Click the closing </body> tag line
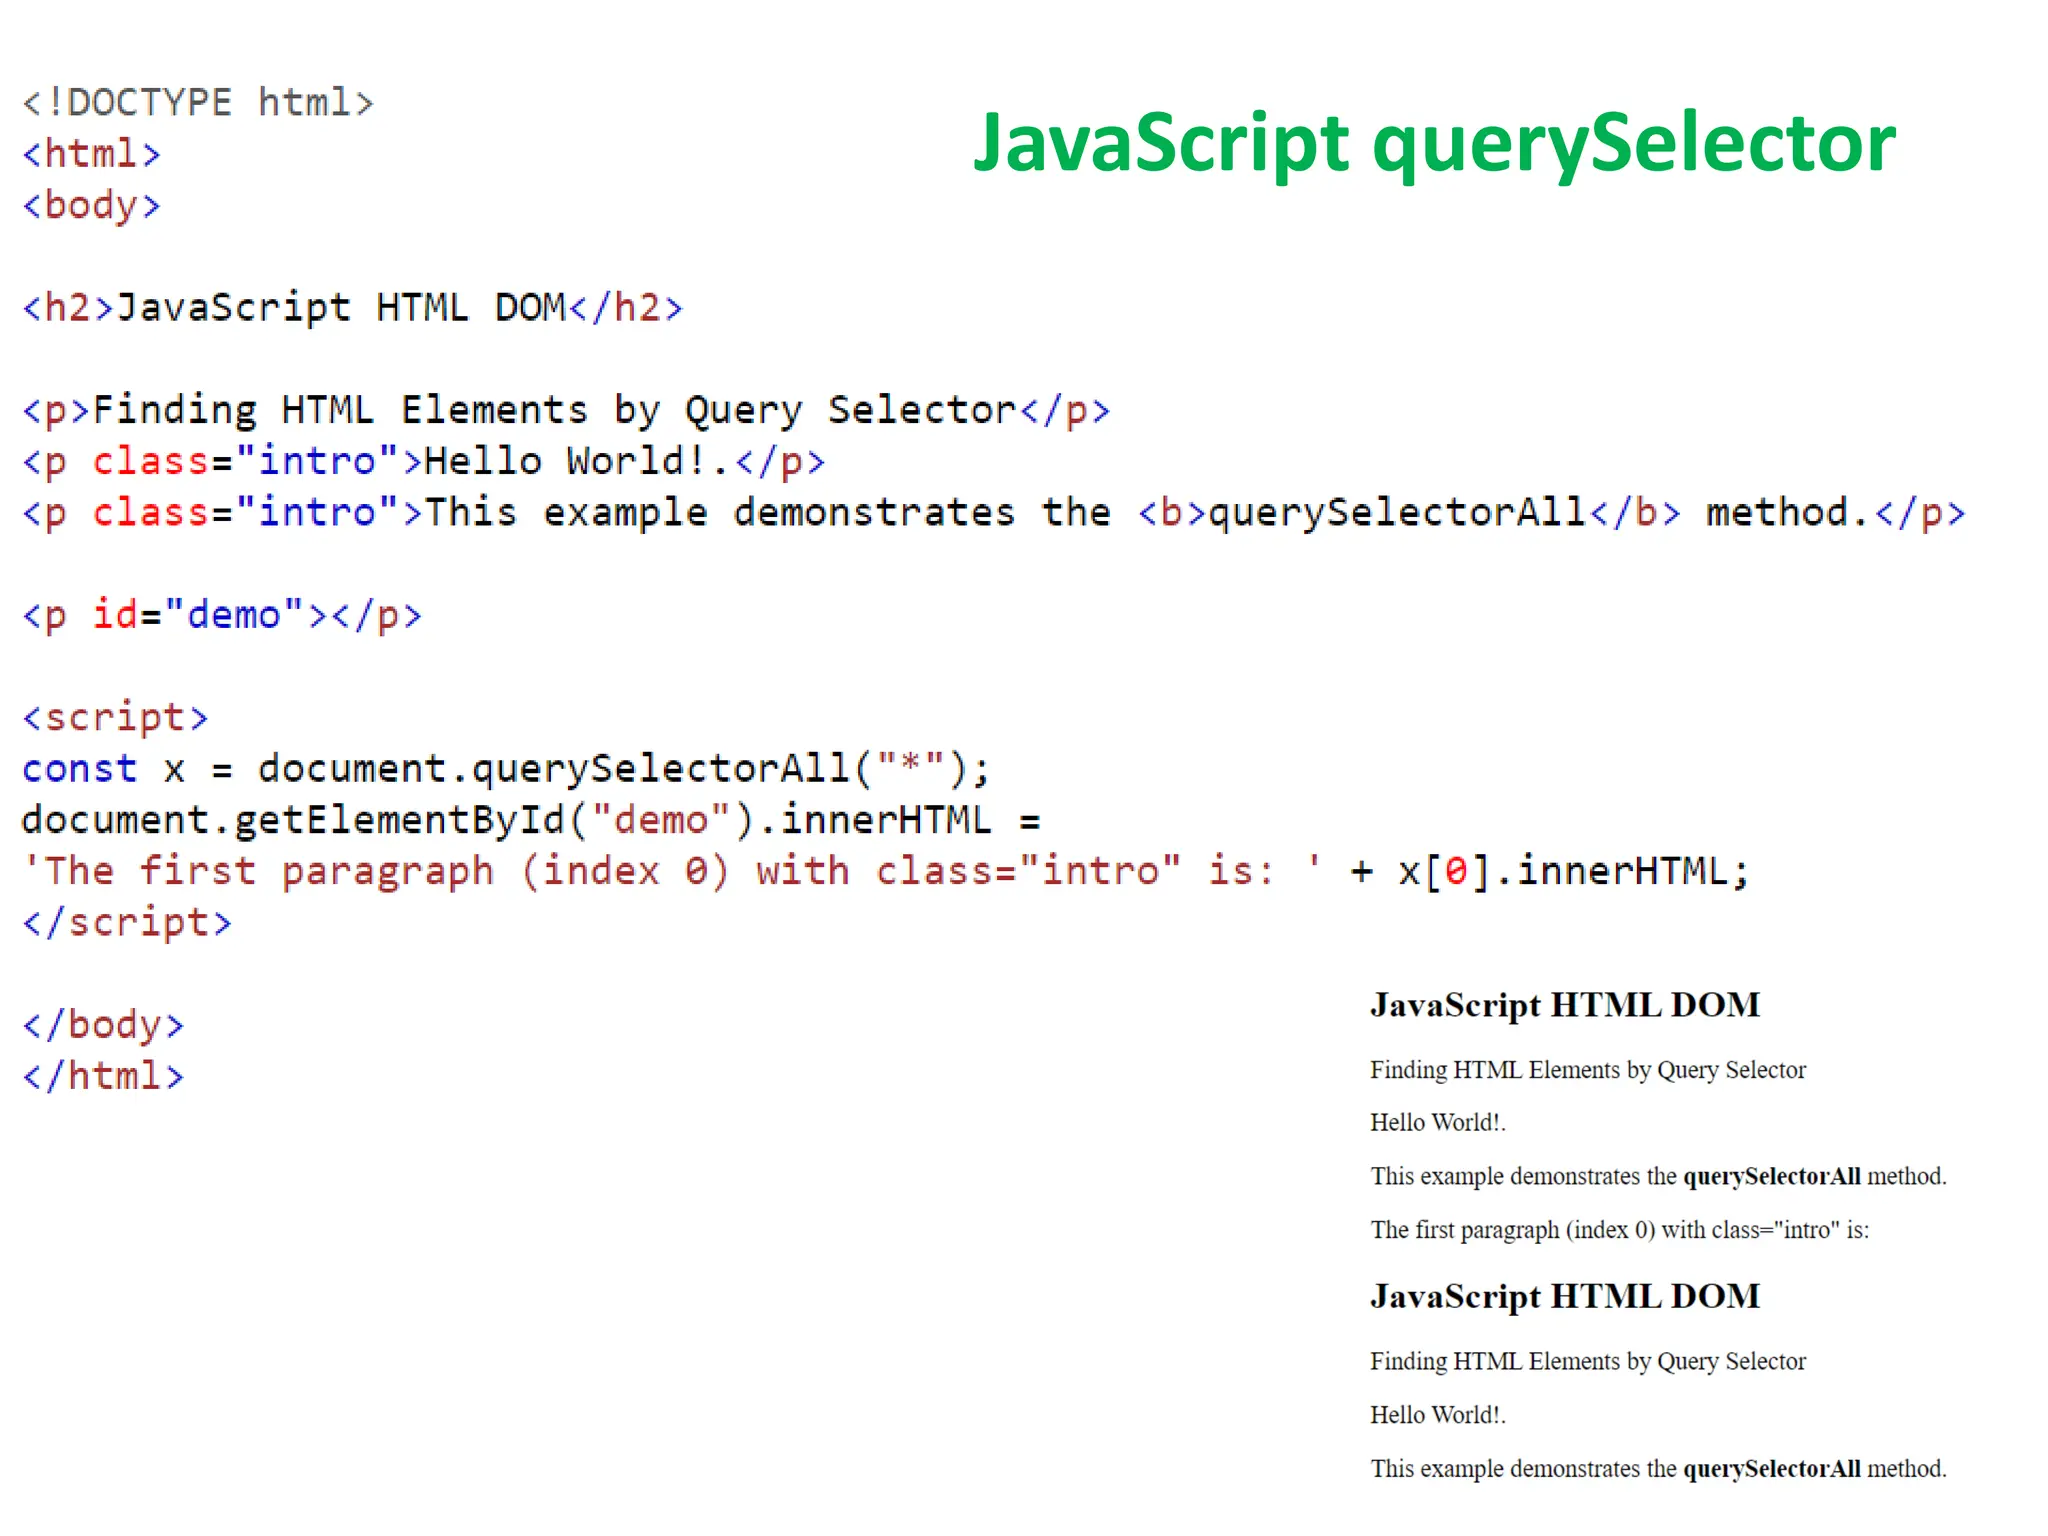 click(x=103, y=1025)
